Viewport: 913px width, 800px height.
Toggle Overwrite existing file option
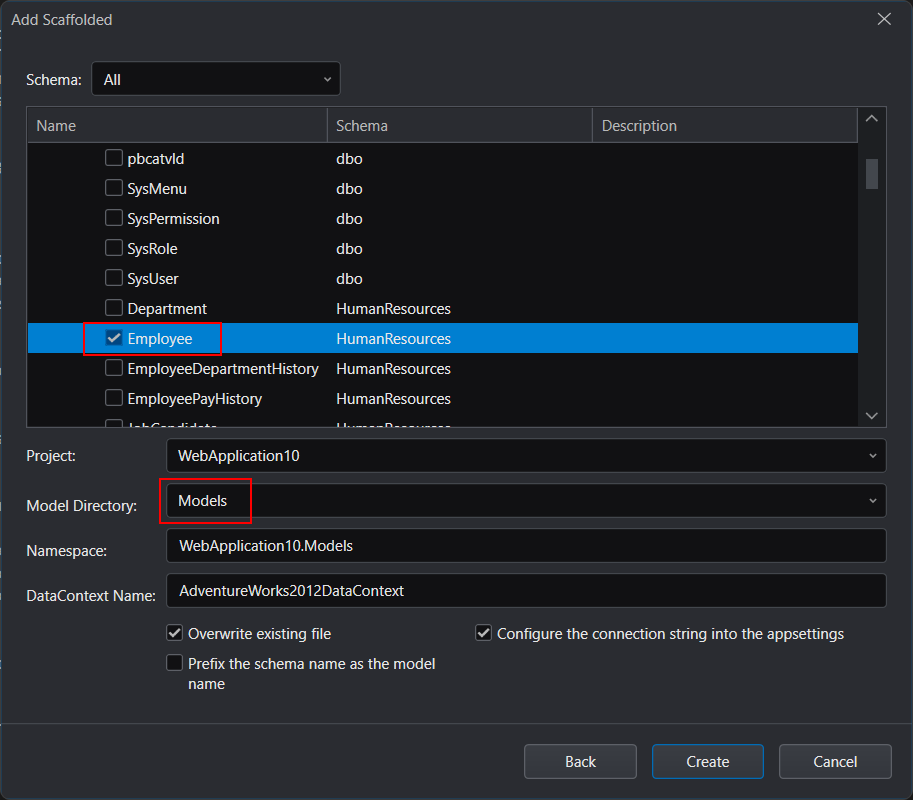point(174,633)
